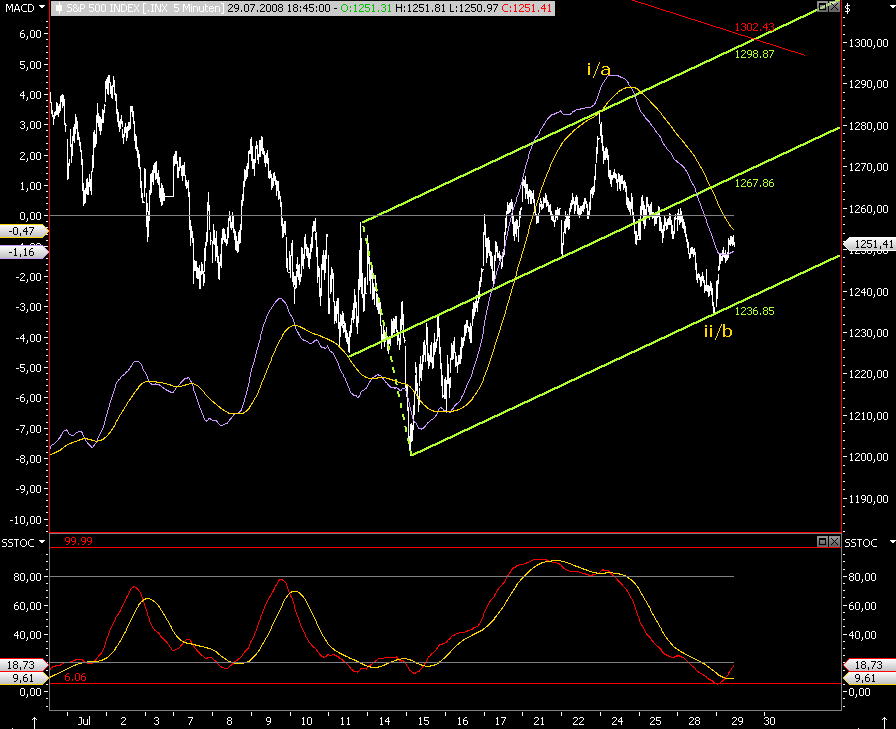This screenshot has width=896, height=729.
Task: Open the right SSTOC axis dropdown
Action: pos(892,542)
